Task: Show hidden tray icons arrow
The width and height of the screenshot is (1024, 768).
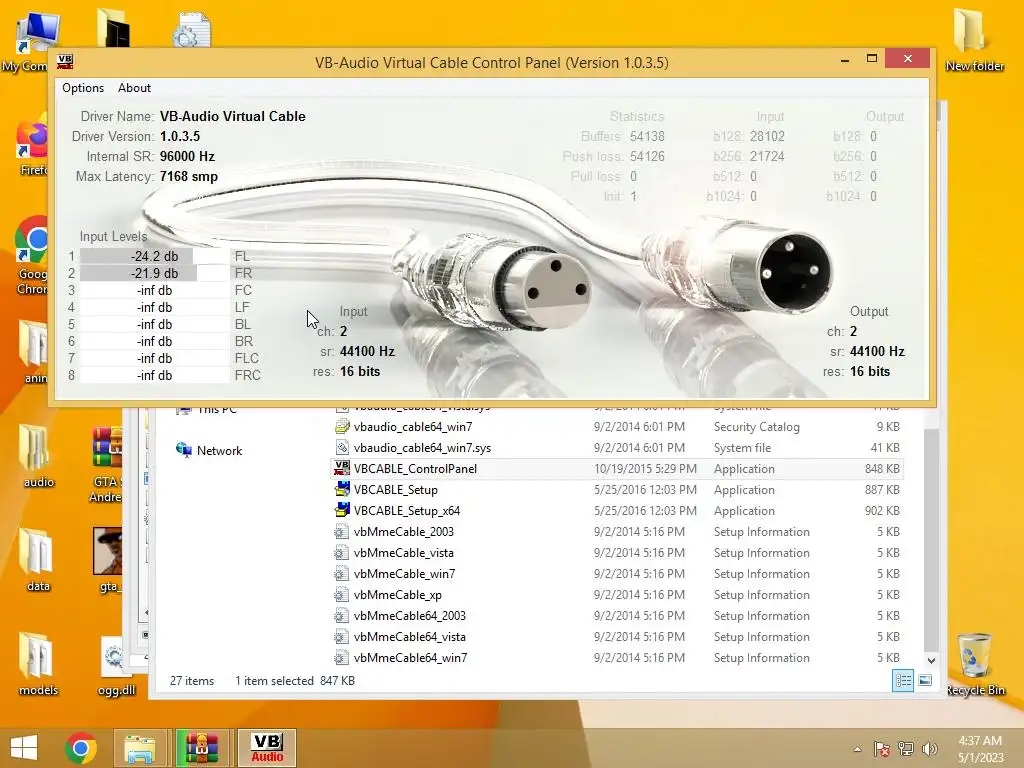Action: point(857,749)
